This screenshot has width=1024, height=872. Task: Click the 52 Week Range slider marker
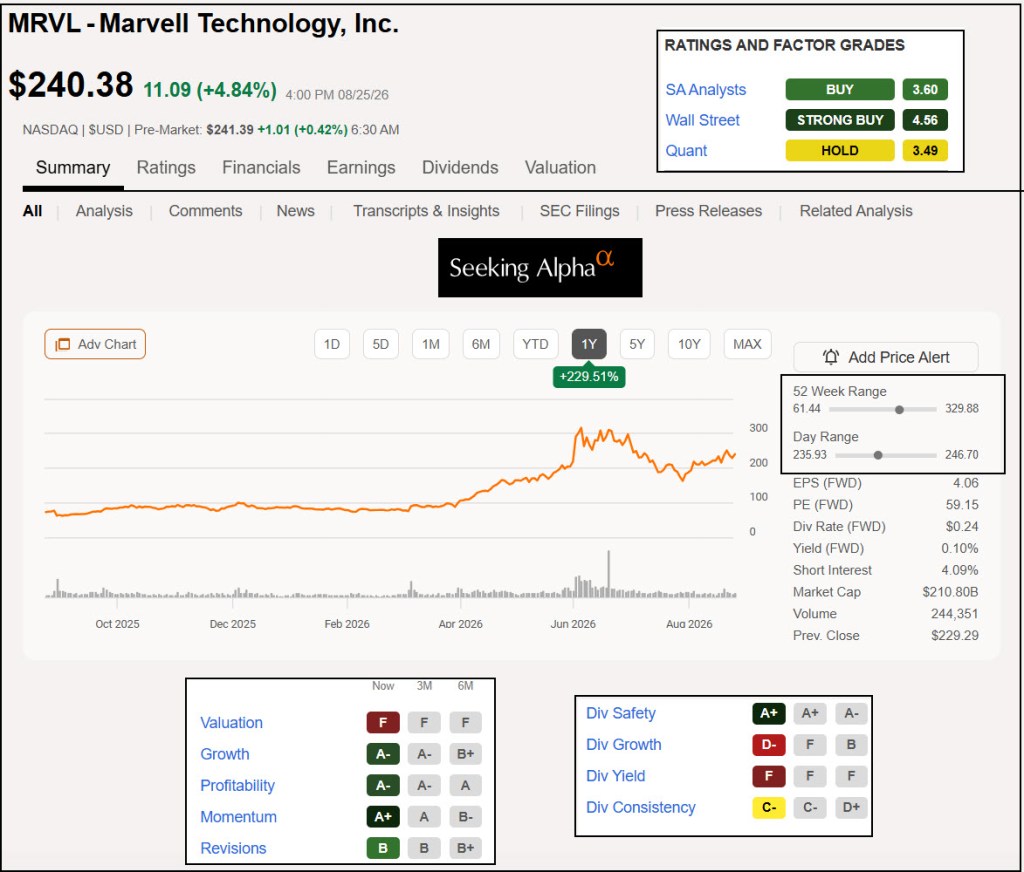[x=899, y=410]
